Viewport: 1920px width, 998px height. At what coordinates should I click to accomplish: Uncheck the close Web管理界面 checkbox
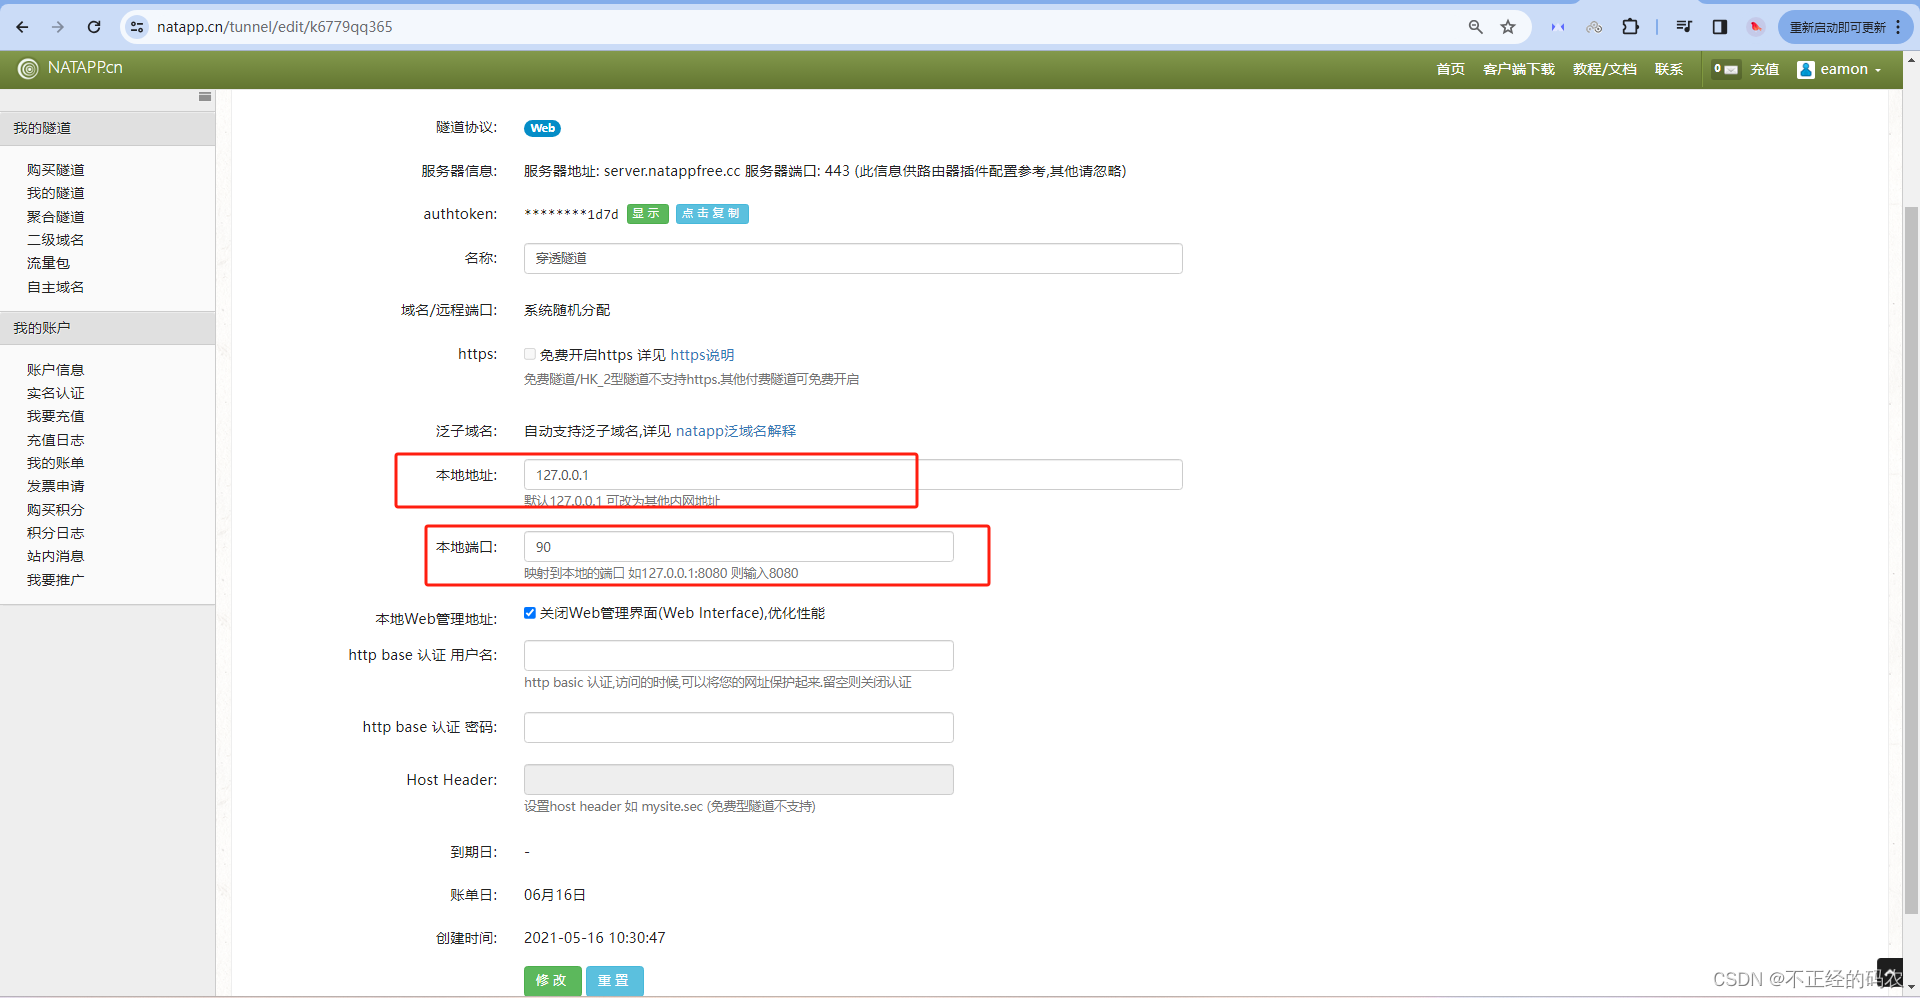click(x=530, y=613)
